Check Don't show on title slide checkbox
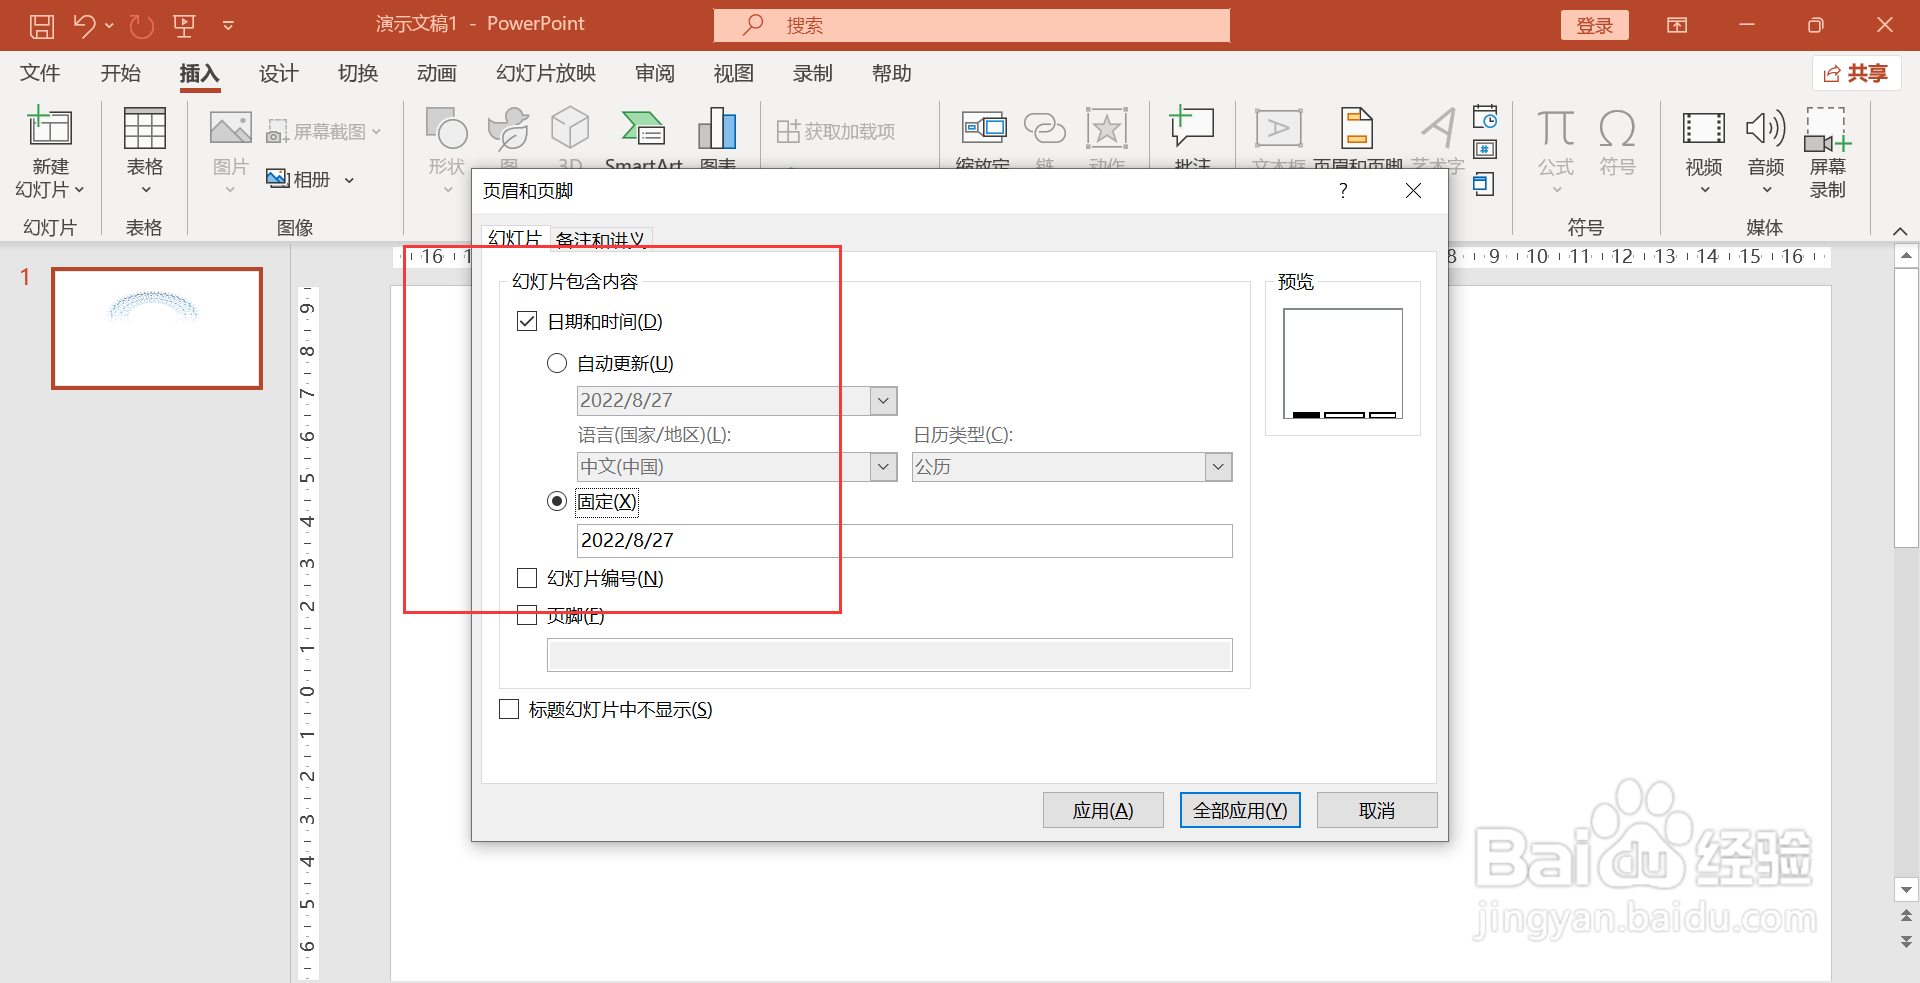 (509, 709)
